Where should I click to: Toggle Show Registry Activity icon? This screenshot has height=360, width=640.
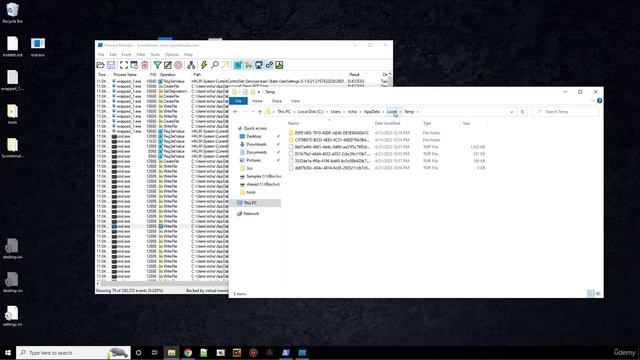tap(238, 65)
